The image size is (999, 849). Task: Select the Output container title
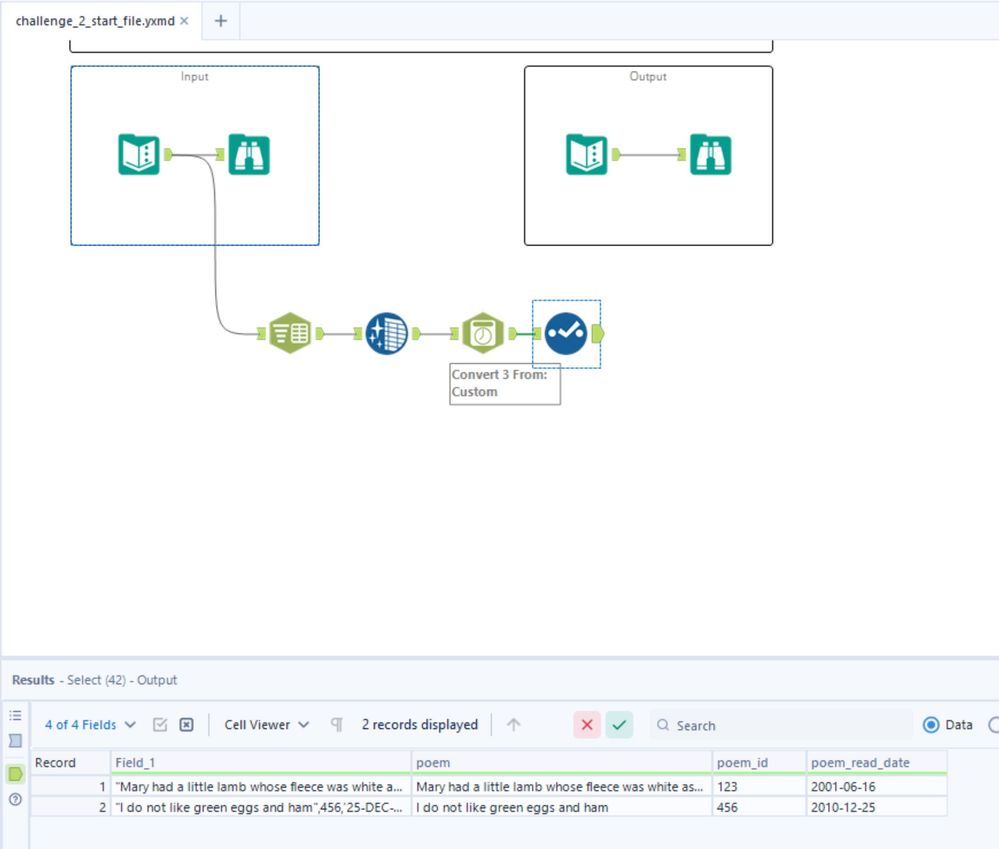pos(648,76)
